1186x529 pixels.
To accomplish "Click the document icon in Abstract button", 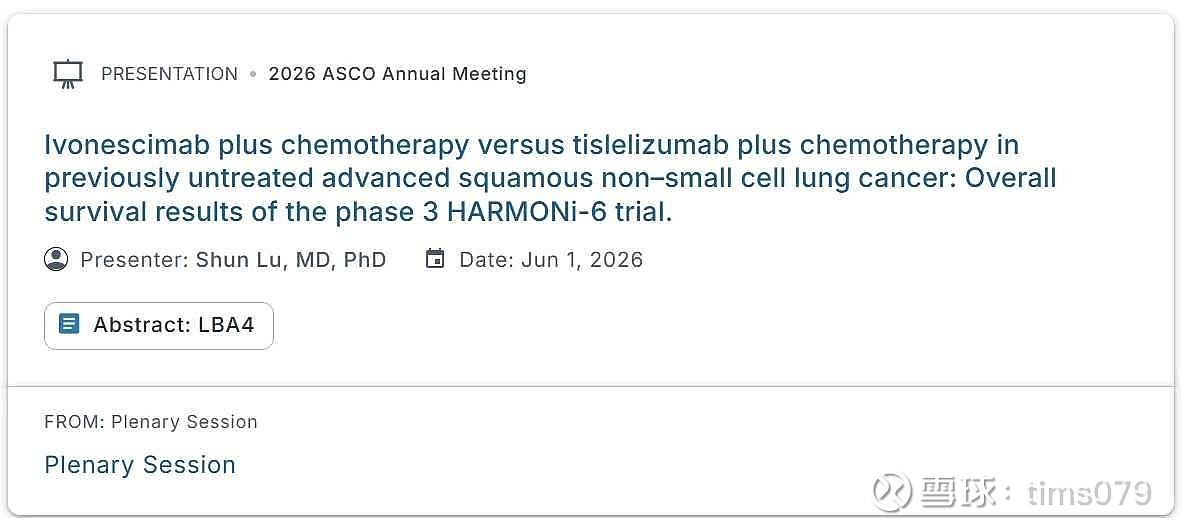I will click(69, 325).
